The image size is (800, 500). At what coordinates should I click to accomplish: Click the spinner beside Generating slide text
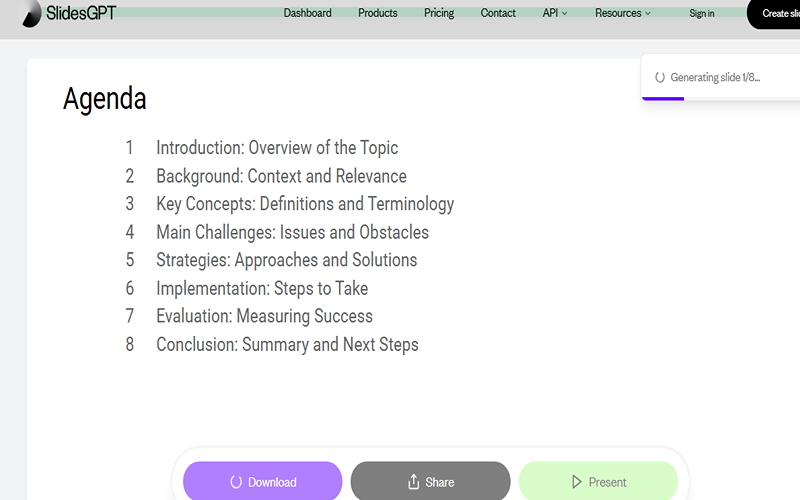pos(660,78)
